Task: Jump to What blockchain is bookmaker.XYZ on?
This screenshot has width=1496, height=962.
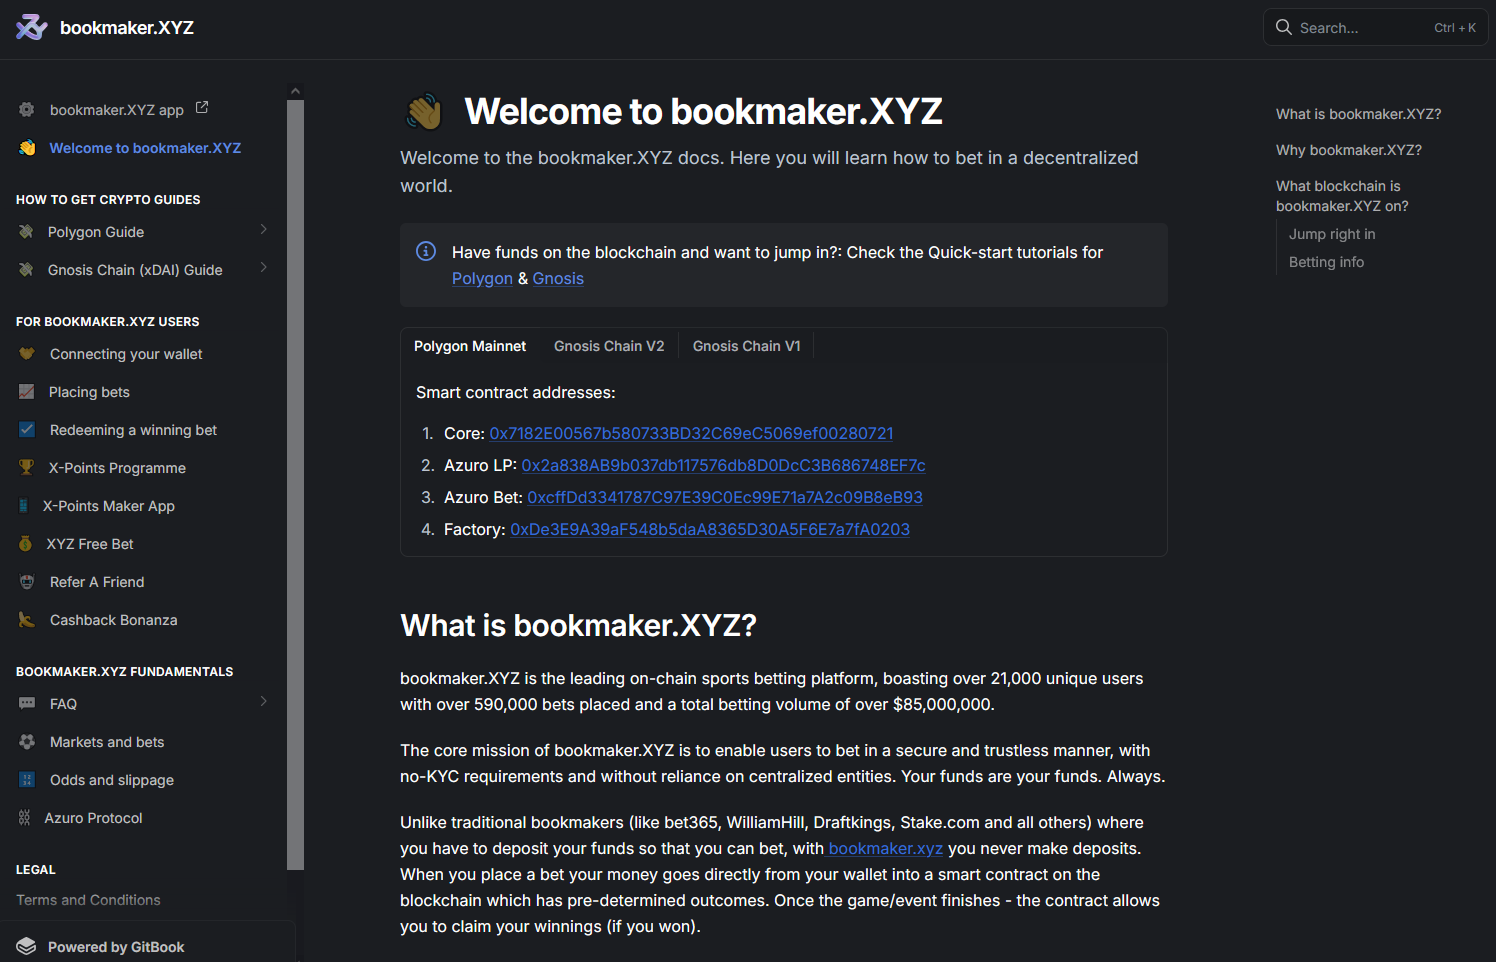Action: click(1342, 196)
